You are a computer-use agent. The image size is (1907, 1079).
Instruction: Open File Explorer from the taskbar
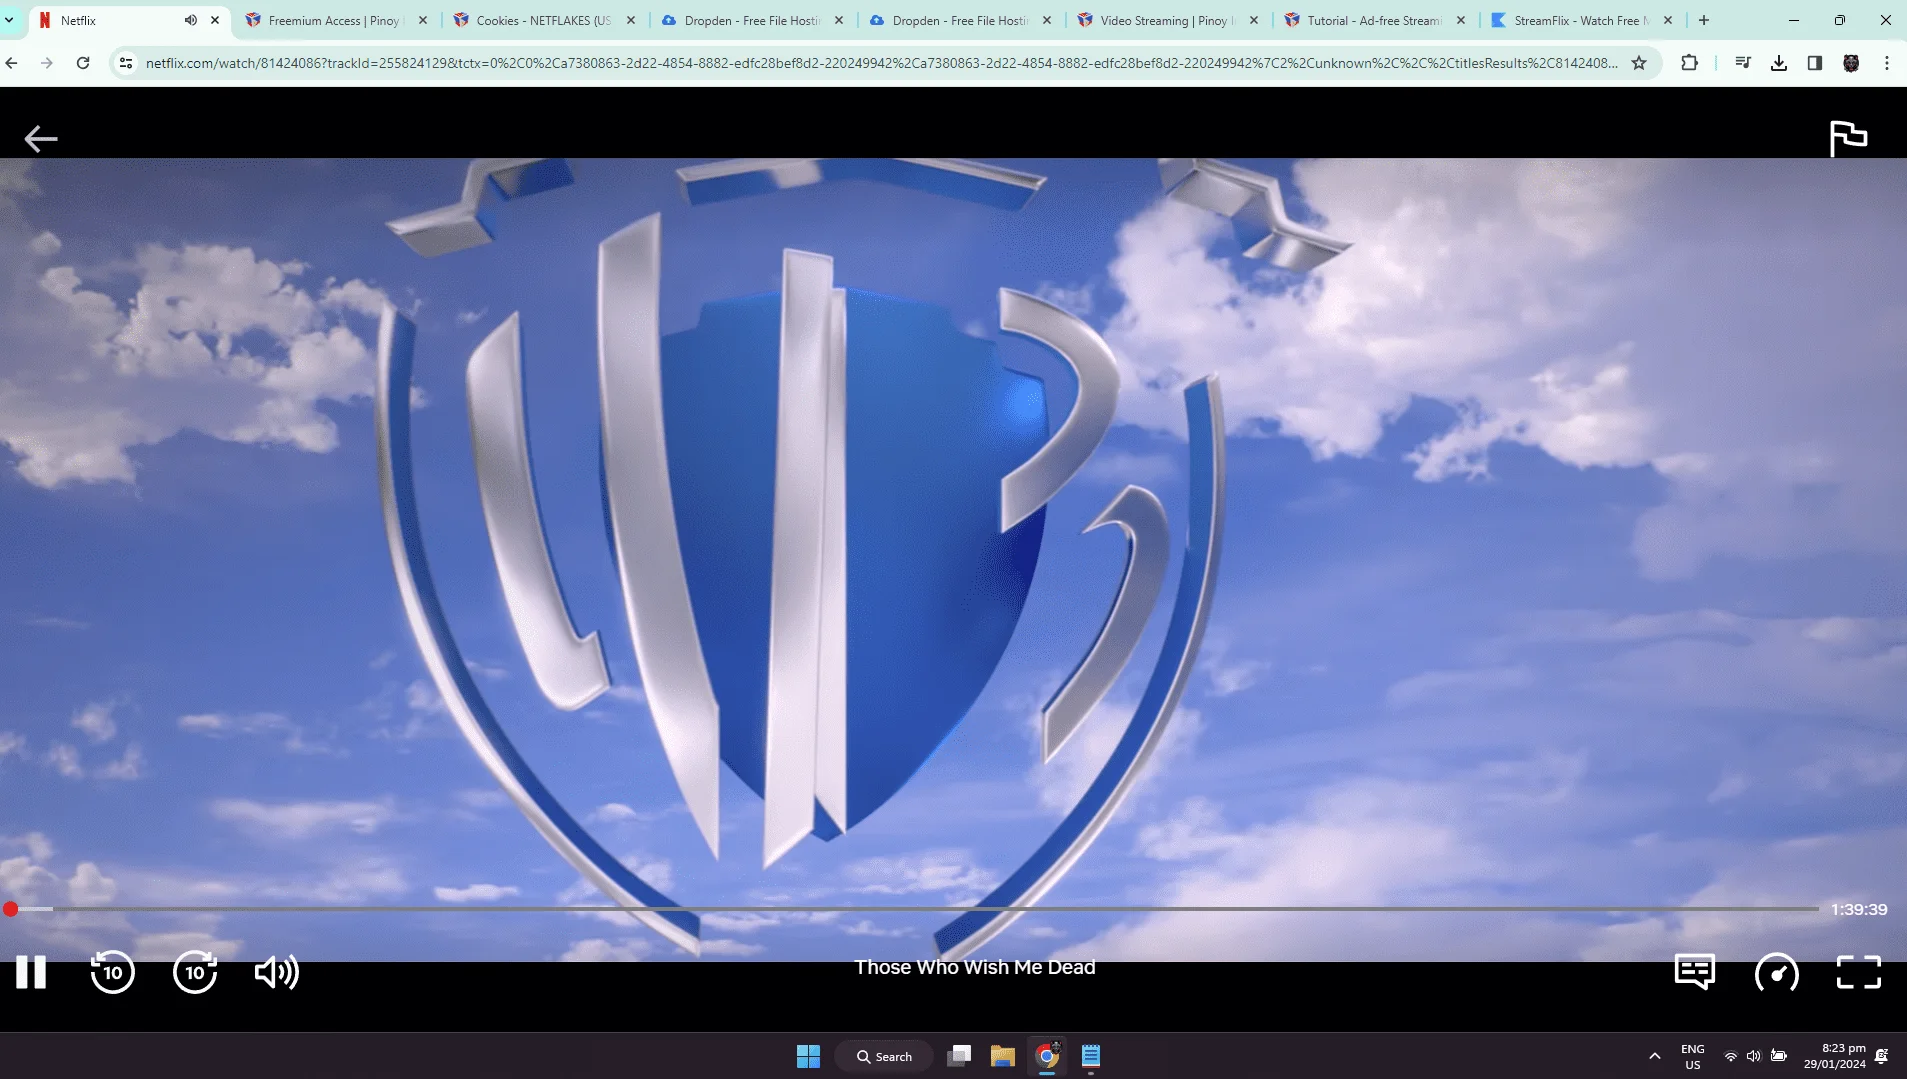(x=1003, y=1056)
